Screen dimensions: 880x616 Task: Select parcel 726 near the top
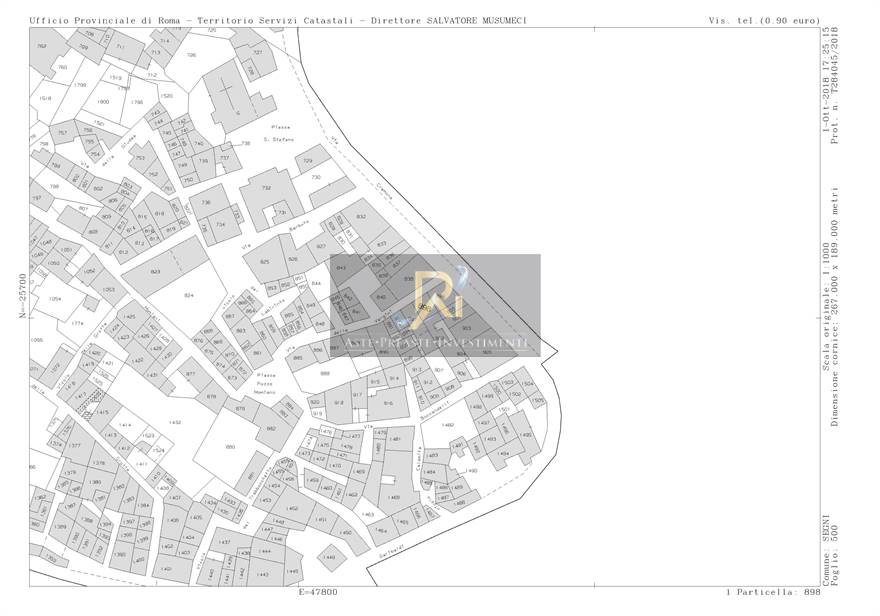(190, 54)
